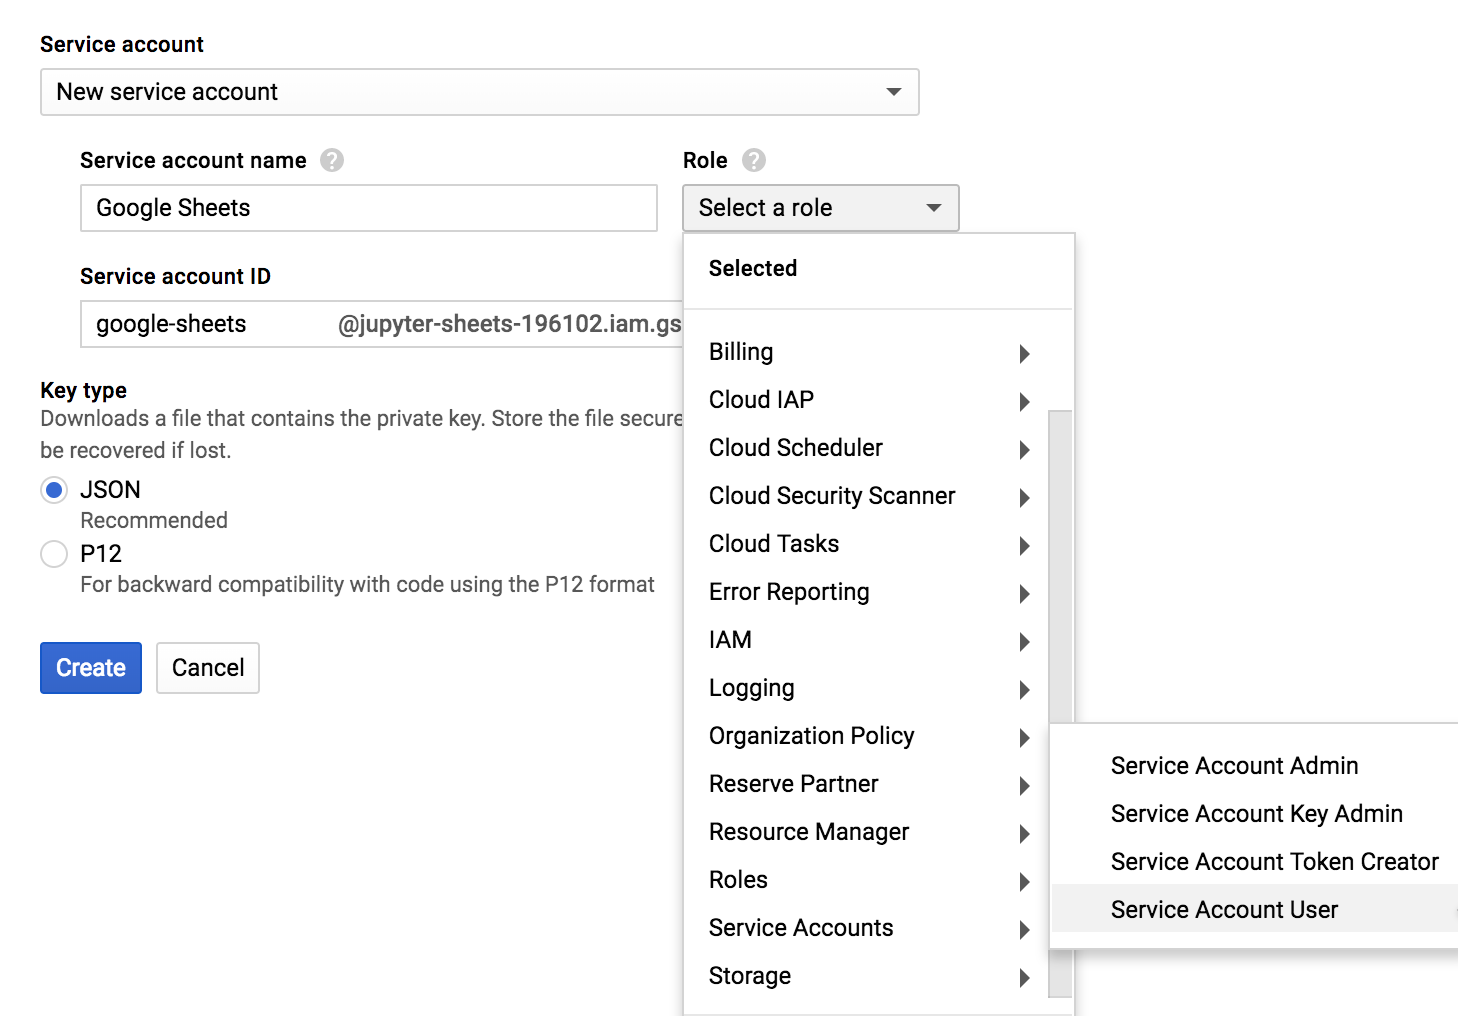Click the Selected header in role menu
This screenshot has width=1458, height=1016.
(x=753, y=268)
